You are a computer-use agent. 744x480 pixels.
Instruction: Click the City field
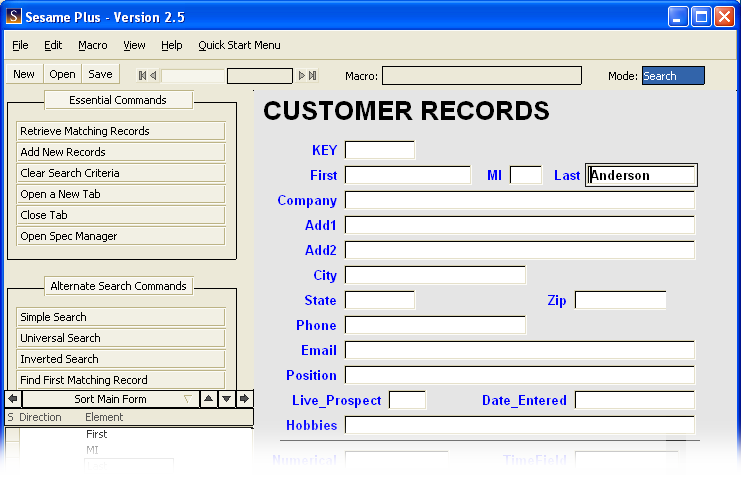(x=435, y=275)
